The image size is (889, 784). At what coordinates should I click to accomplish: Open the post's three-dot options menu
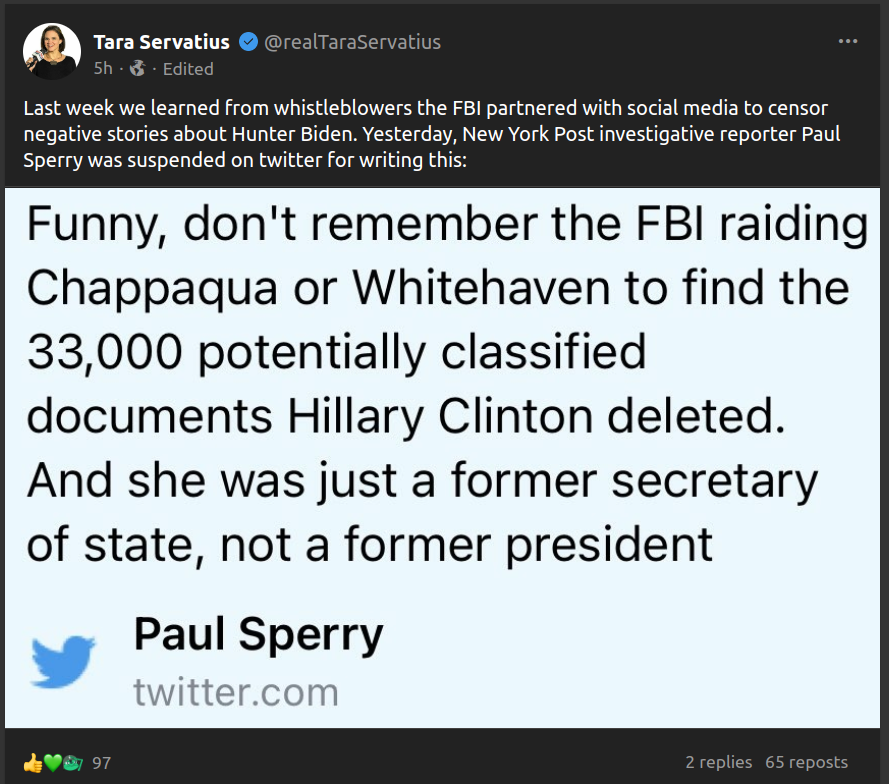pyautogui.click(x=848, y=42)
